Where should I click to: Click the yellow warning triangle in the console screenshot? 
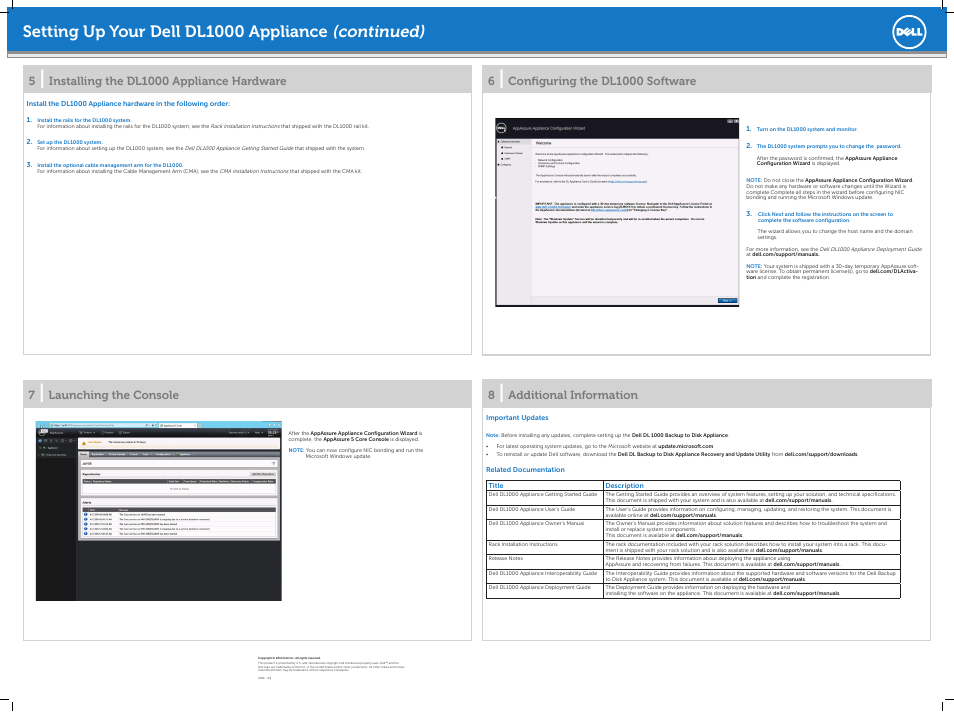coord(84,443)
